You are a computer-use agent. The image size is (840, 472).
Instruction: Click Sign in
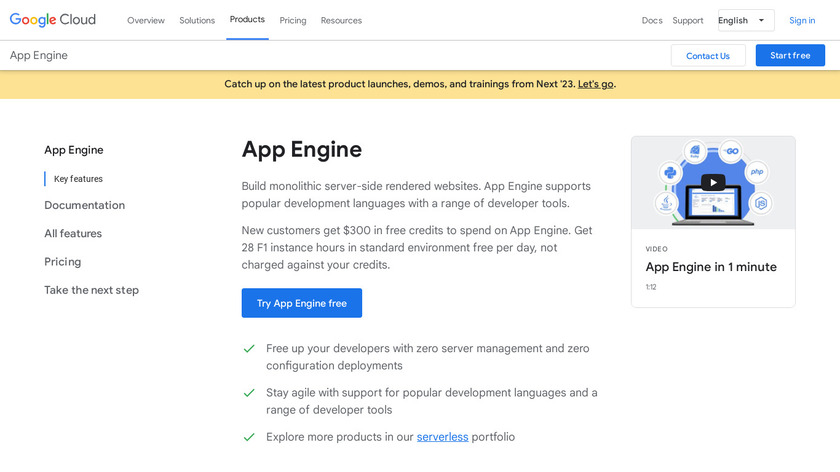click(x=802, y=20)
